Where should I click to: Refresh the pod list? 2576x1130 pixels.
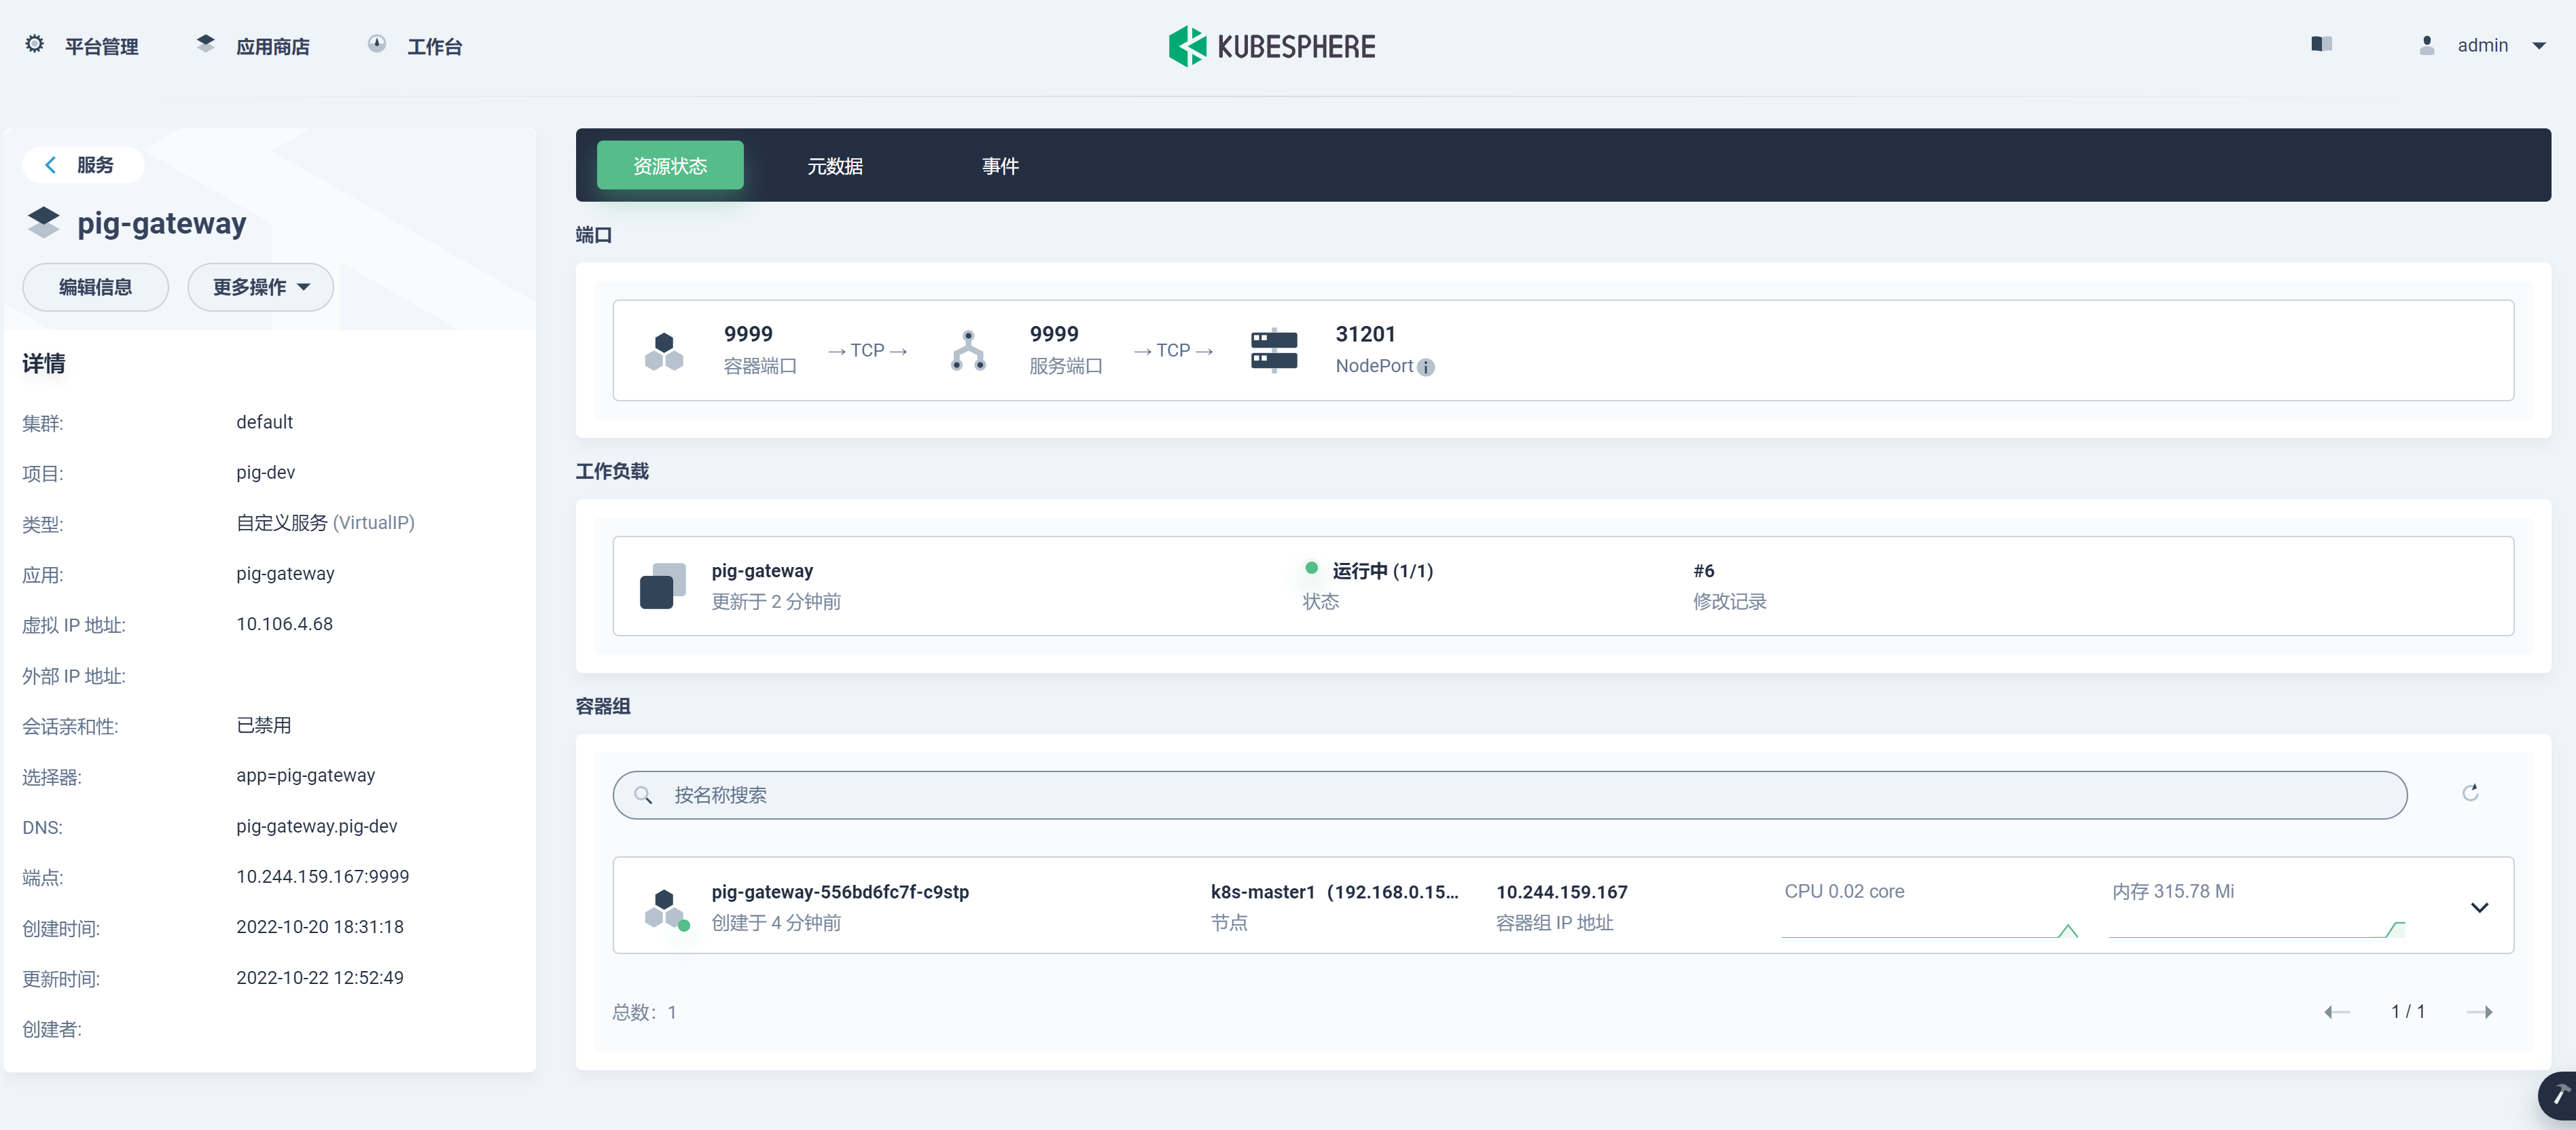(x=2470, y=793)
